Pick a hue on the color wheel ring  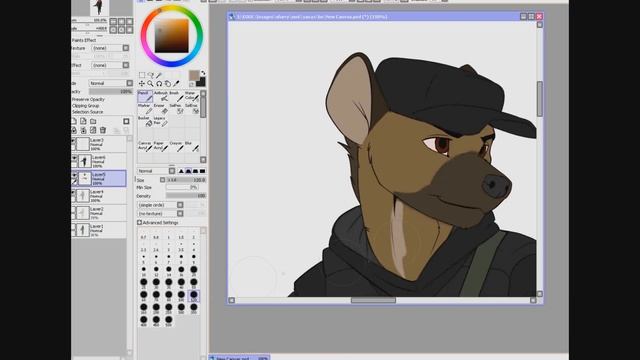coord(171,9)
